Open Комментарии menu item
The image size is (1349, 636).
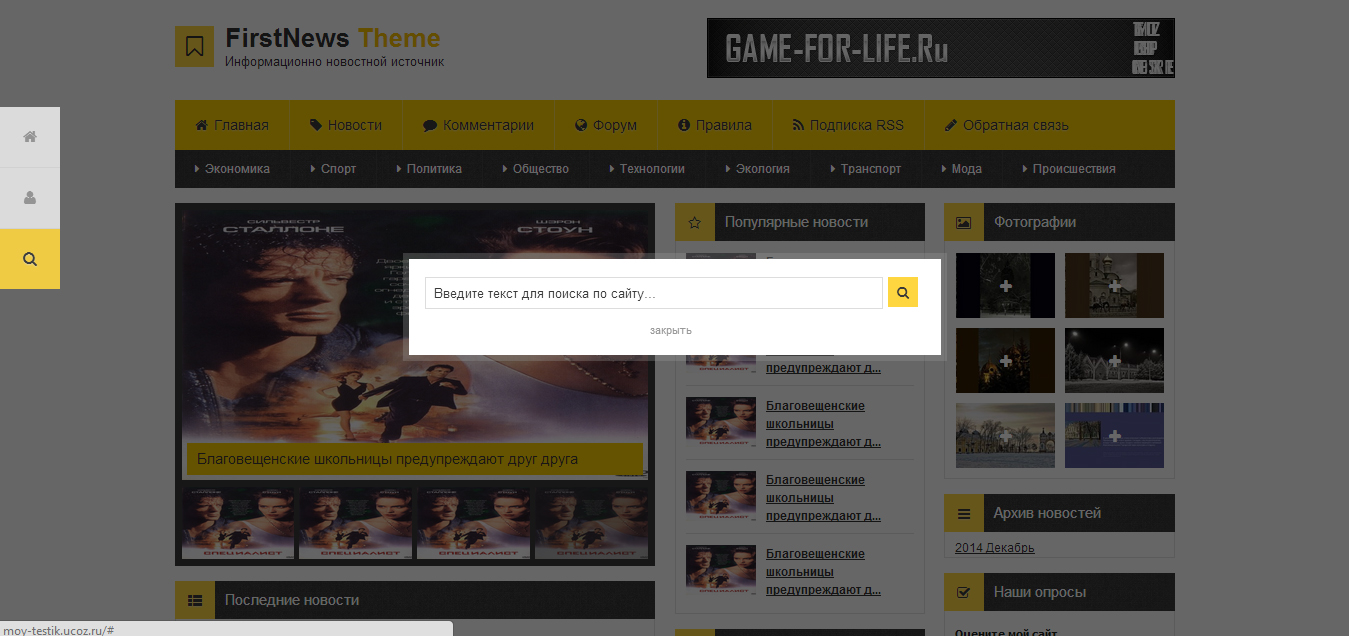[x=478, y=125]
